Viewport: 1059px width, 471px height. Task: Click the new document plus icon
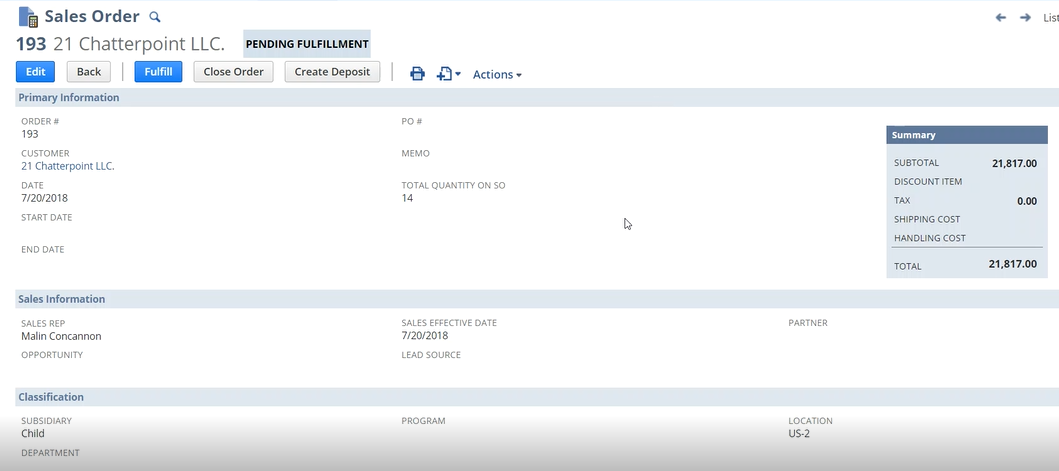(x=444, y=74)
